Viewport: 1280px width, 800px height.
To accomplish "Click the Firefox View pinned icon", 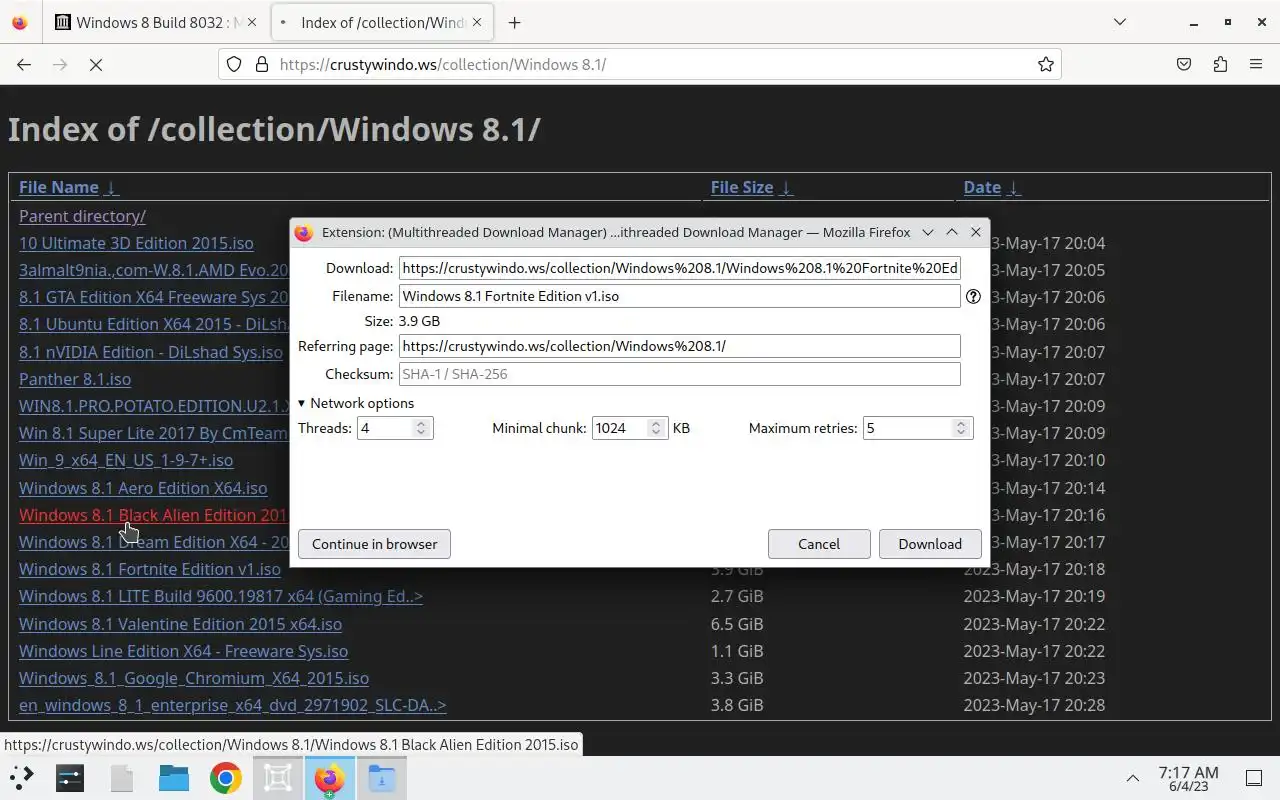I will 20,22.
